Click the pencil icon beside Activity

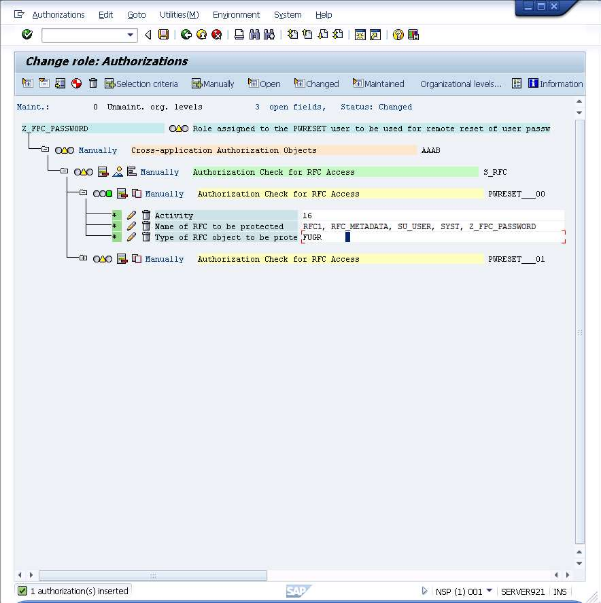click(131, 215)
